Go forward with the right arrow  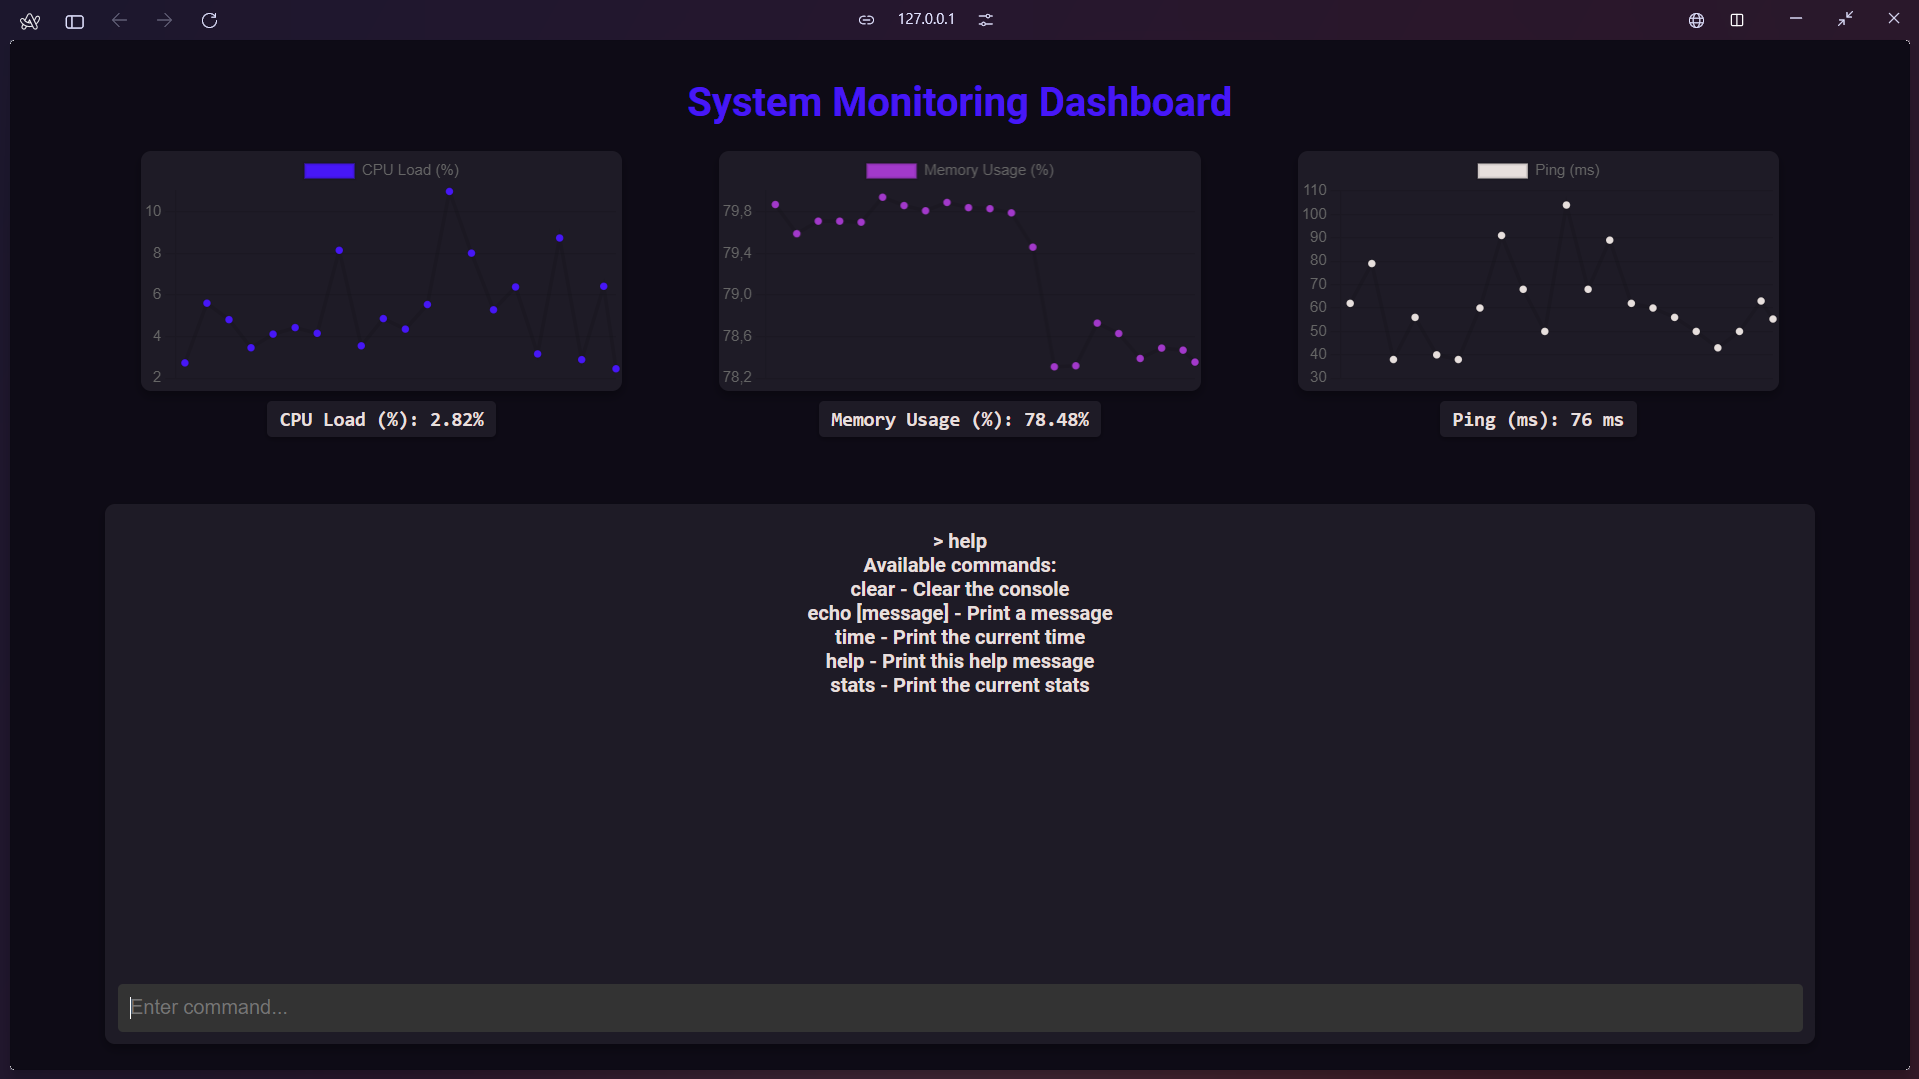tap(164, 20)
